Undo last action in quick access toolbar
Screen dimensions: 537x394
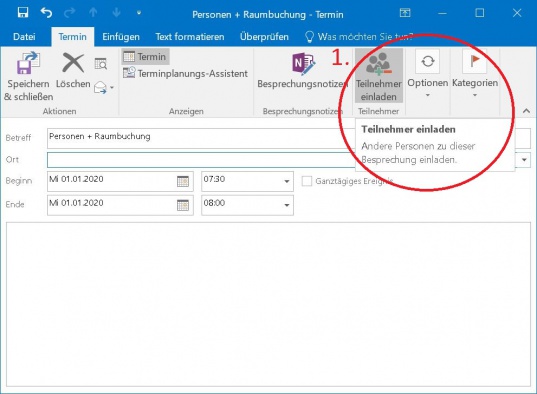(x=46, y=13)
